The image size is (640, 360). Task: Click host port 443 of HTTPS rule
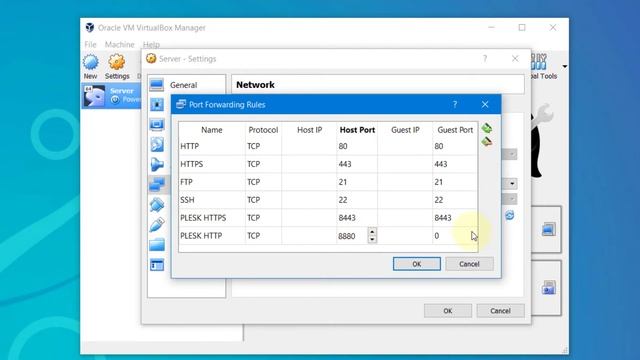[357, 164]
